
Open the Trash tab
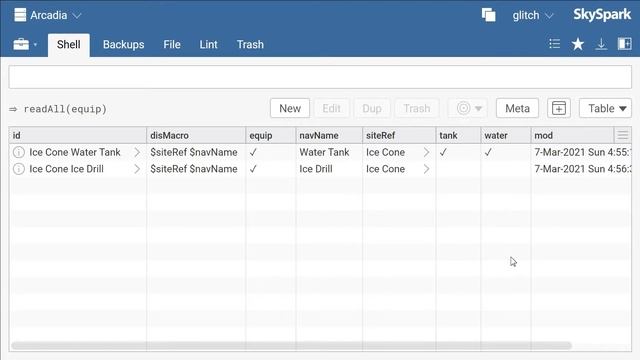point(250,44)
